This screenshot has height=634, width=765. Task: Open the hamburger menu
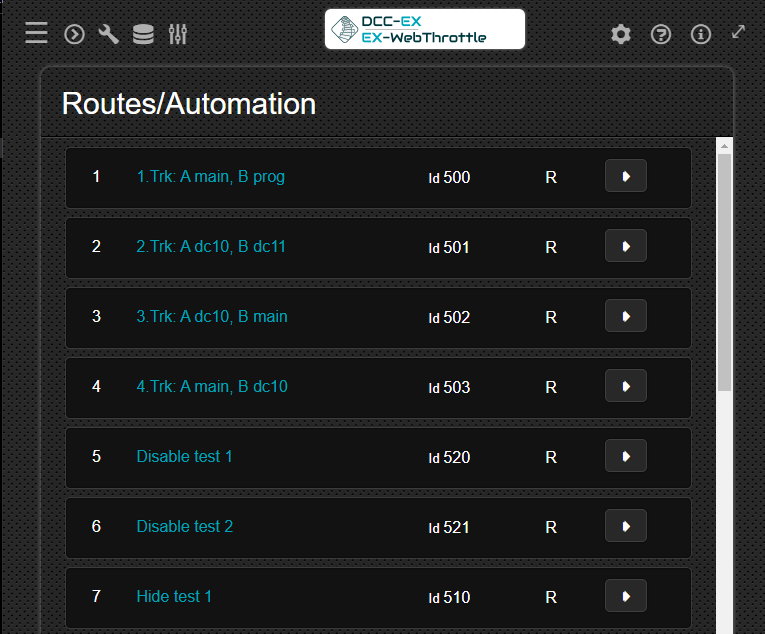pyautogui.click(x=36, y=33)
